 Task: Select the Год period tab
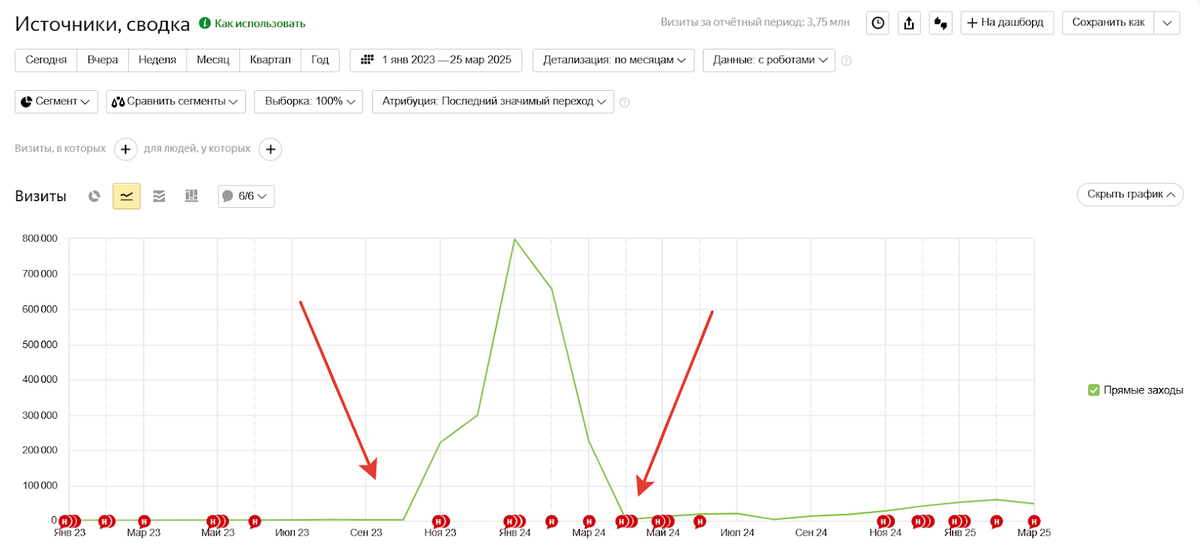[320, 60]
